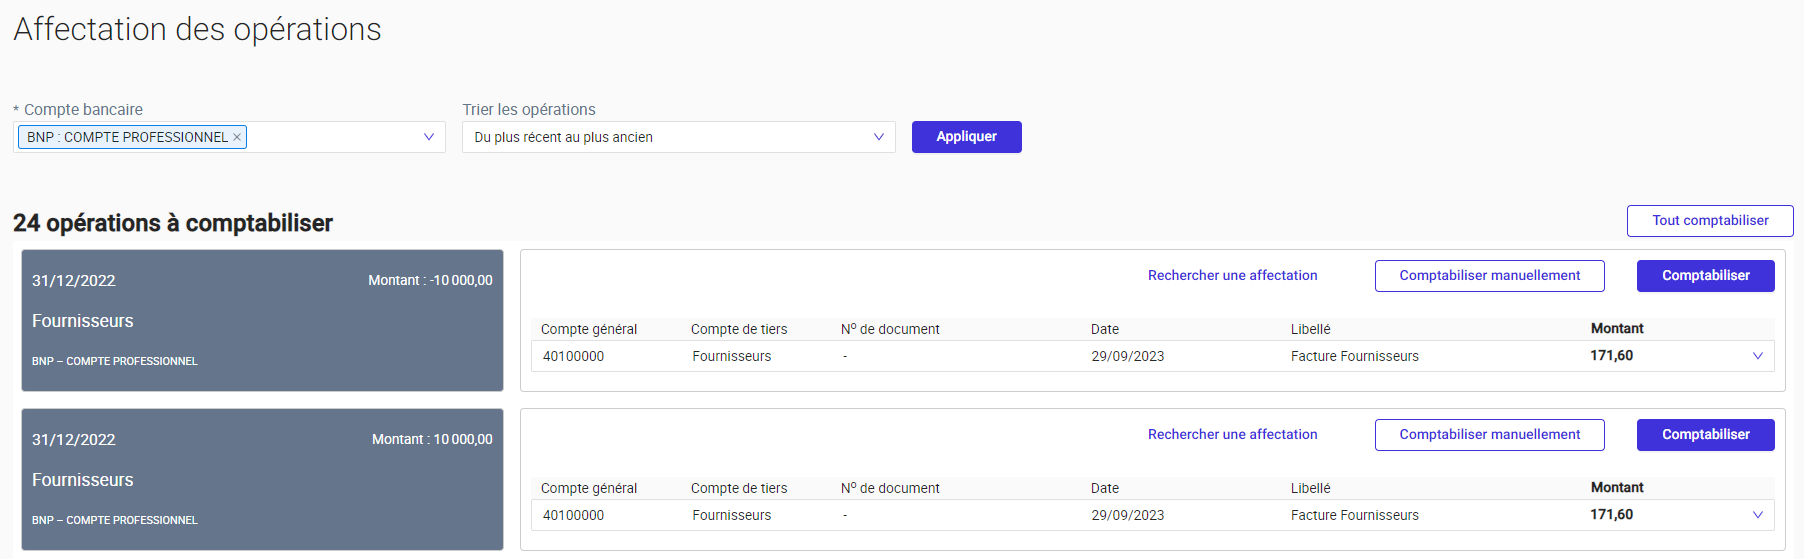Image resolution: width=1804 pixels, height=559 pixels.
Task: Click Comptabiliser manuellement for second operation
Action: click(x=1490, y=435)
